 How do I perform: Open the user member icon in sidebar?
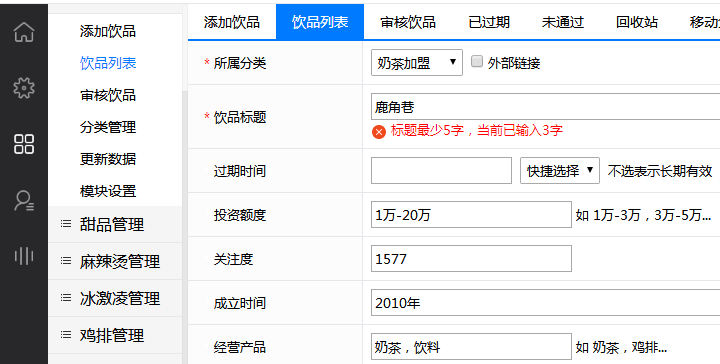click(x=24, y=200)
